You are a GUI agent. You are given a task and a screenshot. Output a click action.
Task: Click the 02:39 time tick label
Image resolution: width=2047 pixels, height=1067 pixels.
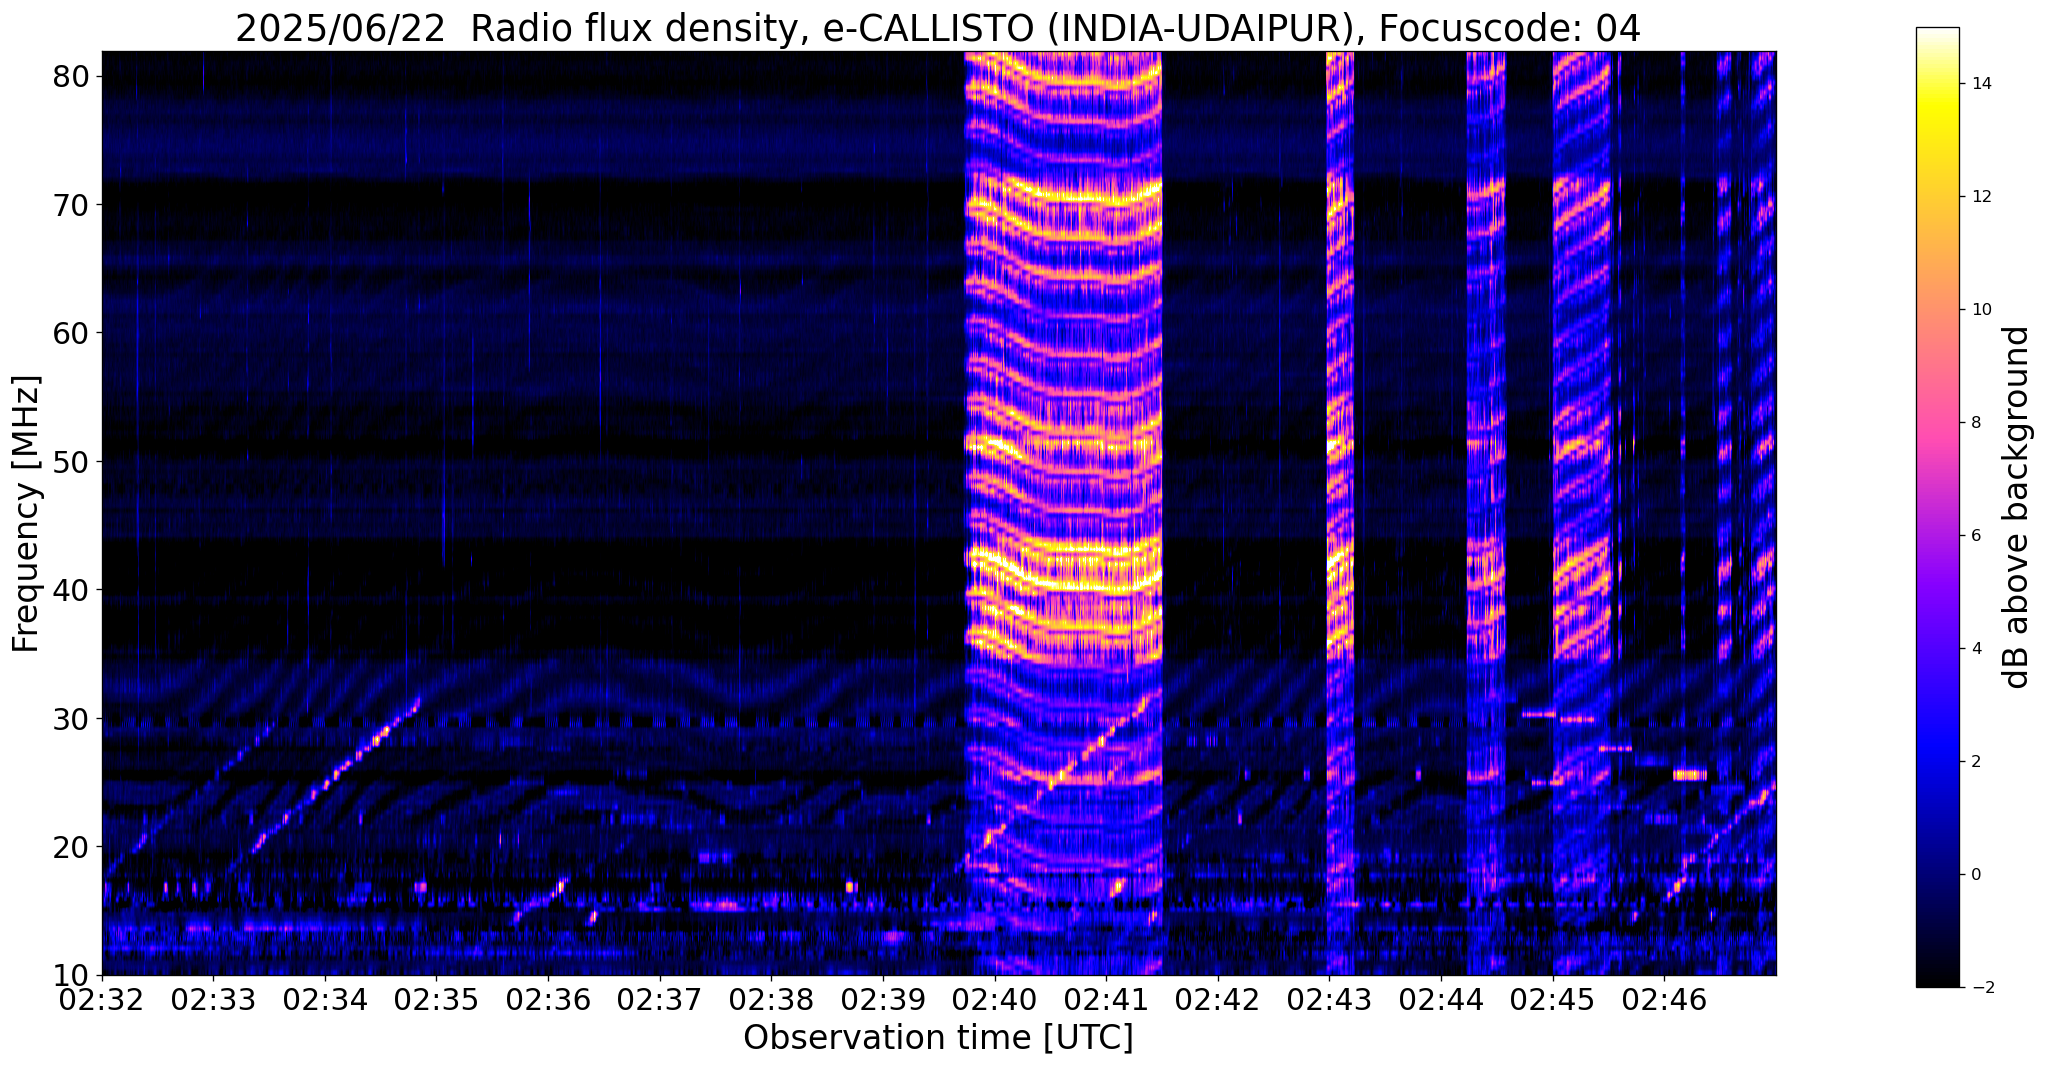point(883,999)
